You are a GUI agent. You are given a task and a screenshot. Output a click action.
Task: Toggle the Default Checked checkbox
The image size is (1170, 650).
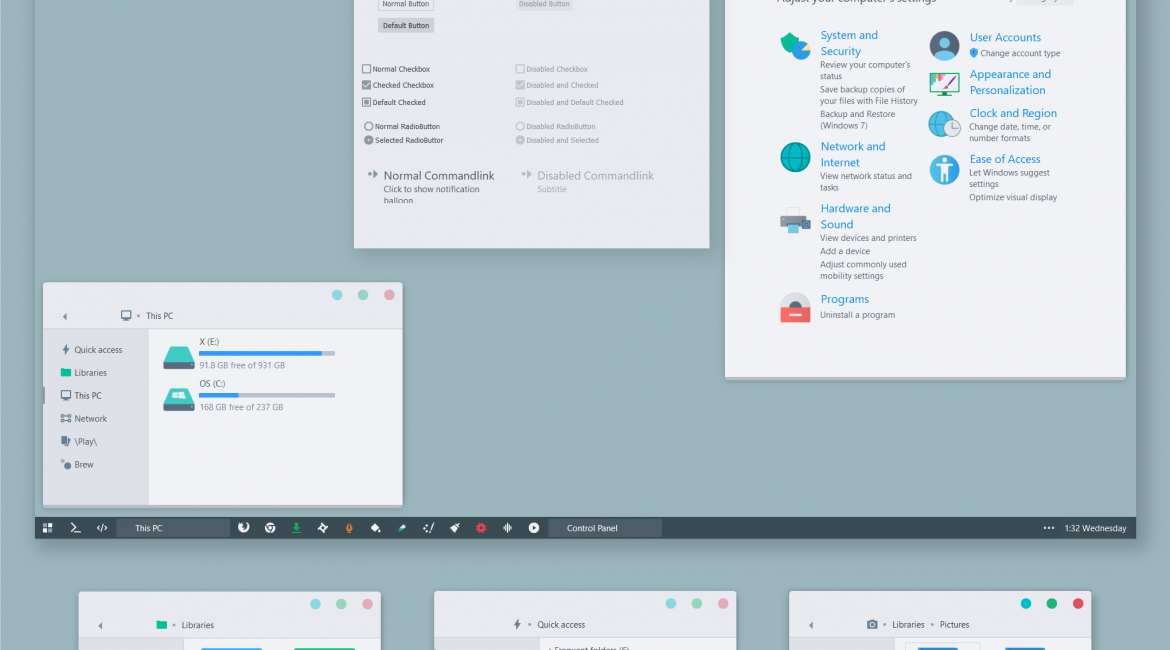[x=366, y=102]
